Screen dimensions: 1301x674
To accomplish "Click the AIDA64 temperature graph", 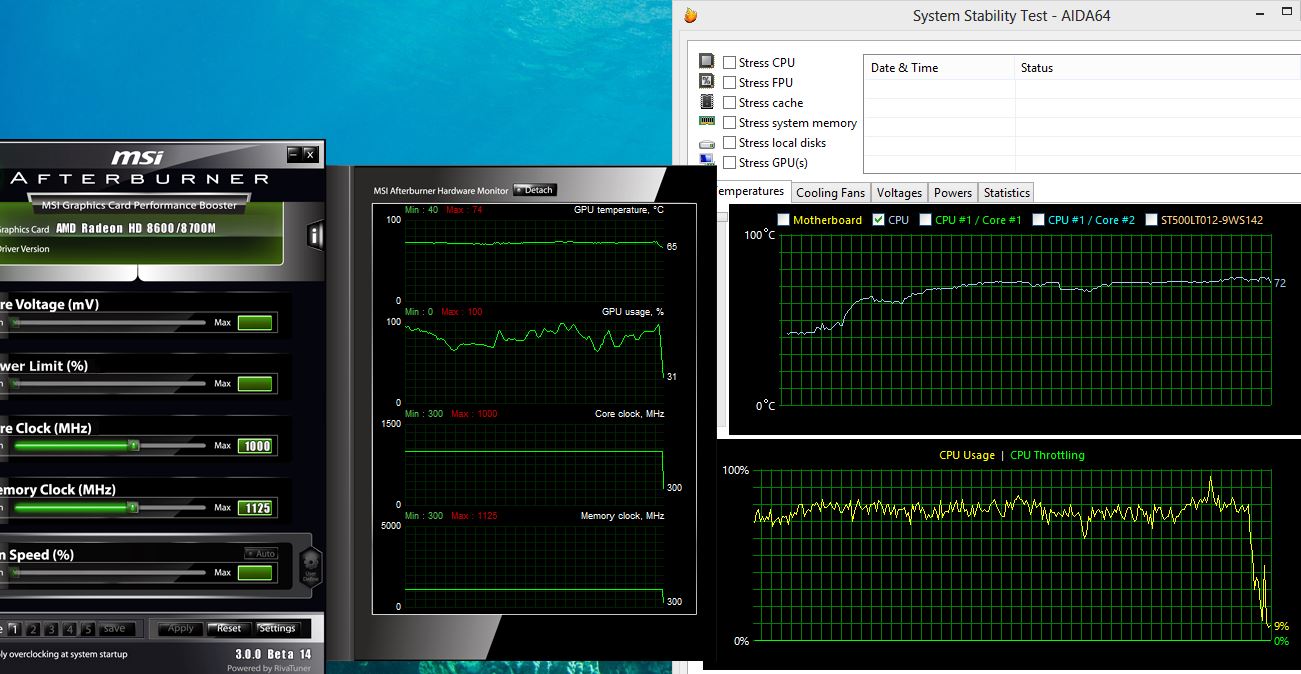I will pyautogui.click(x=1025, y=320).
